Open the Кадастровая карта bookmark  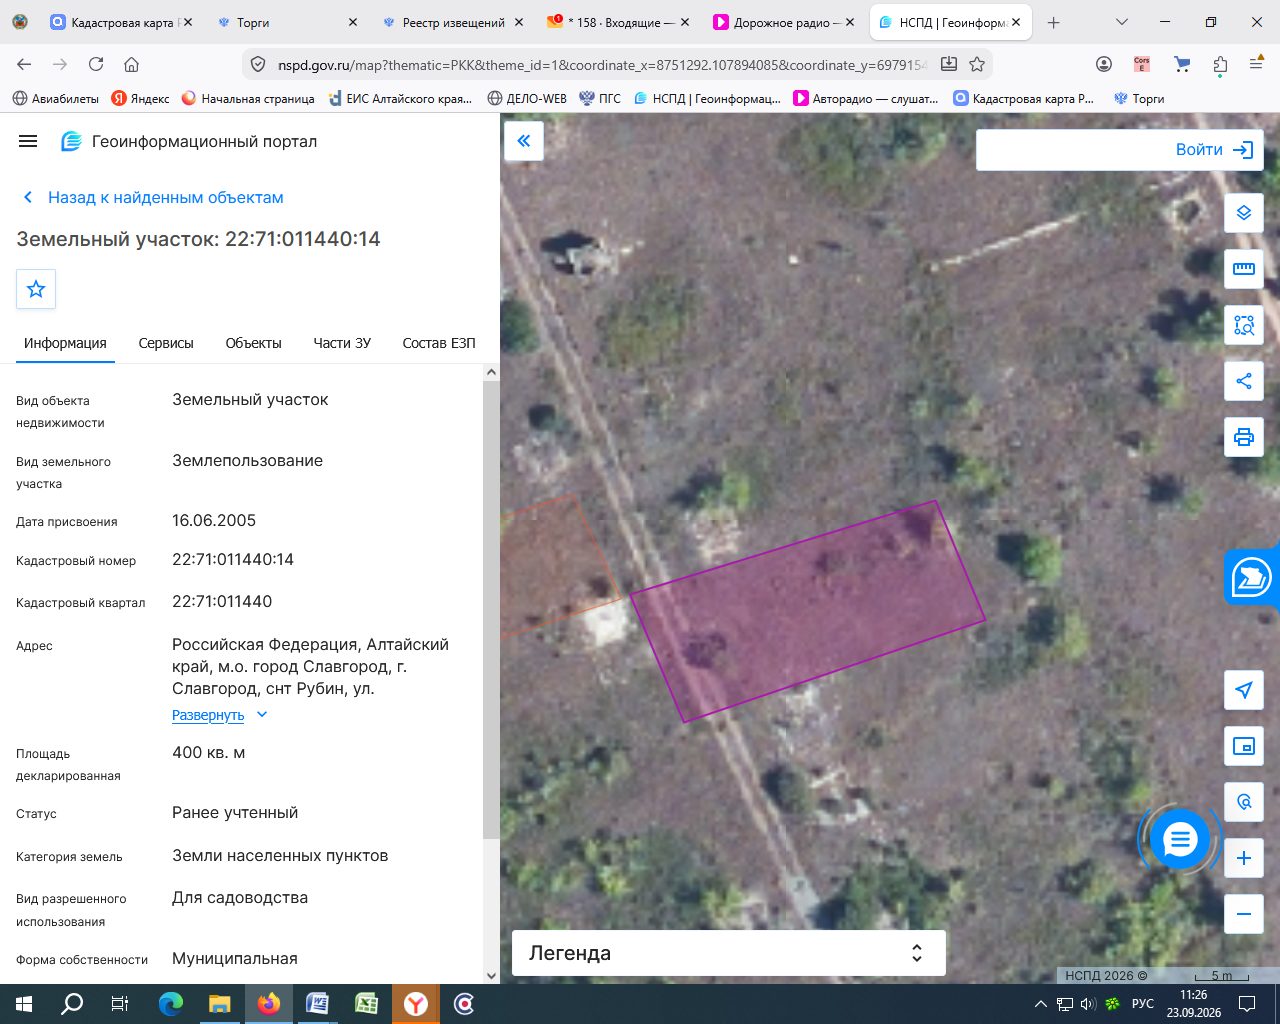(x=1024, y=98)
